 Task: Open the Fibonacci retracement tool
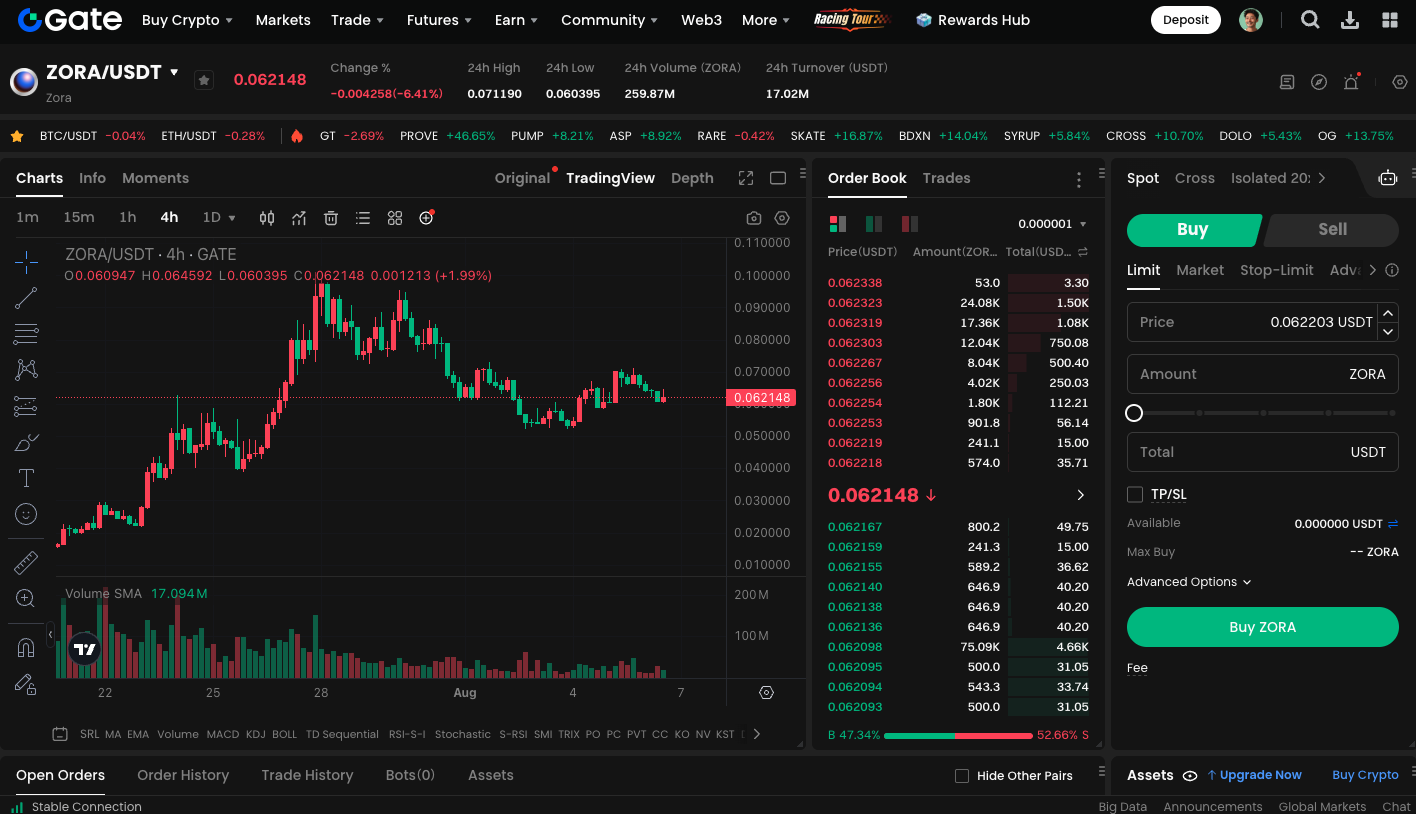coord(26,334)
